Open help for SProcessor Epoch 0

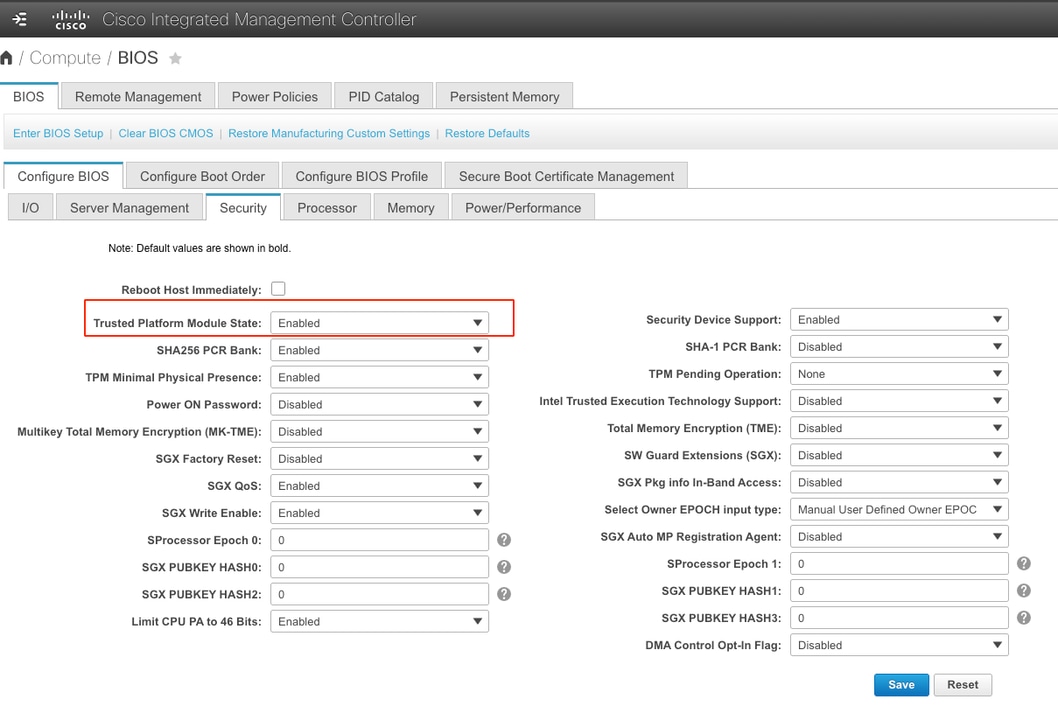(504, 539)
